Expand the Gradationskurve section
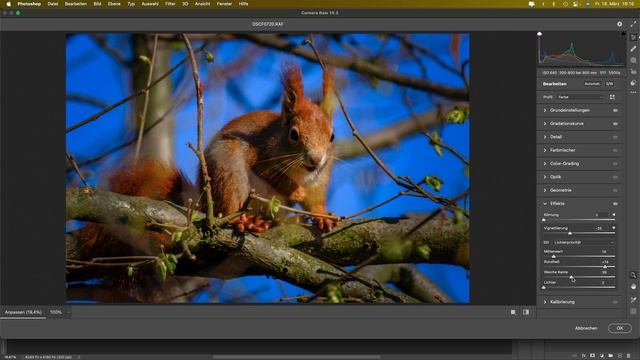 click(545, 124)
